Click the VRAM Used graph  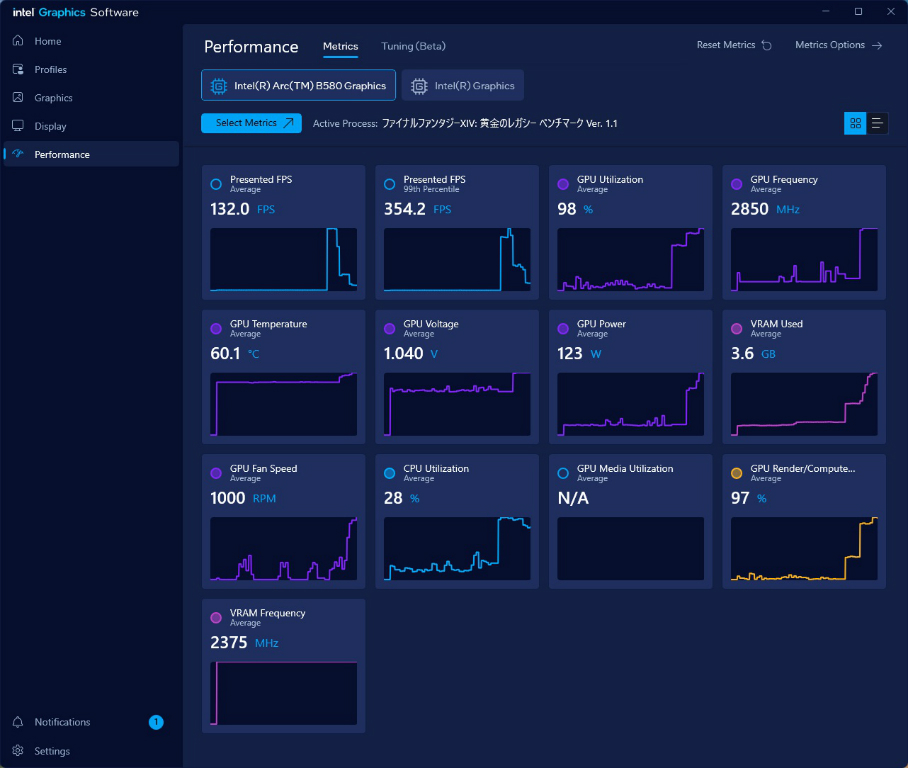coord(804,405)
